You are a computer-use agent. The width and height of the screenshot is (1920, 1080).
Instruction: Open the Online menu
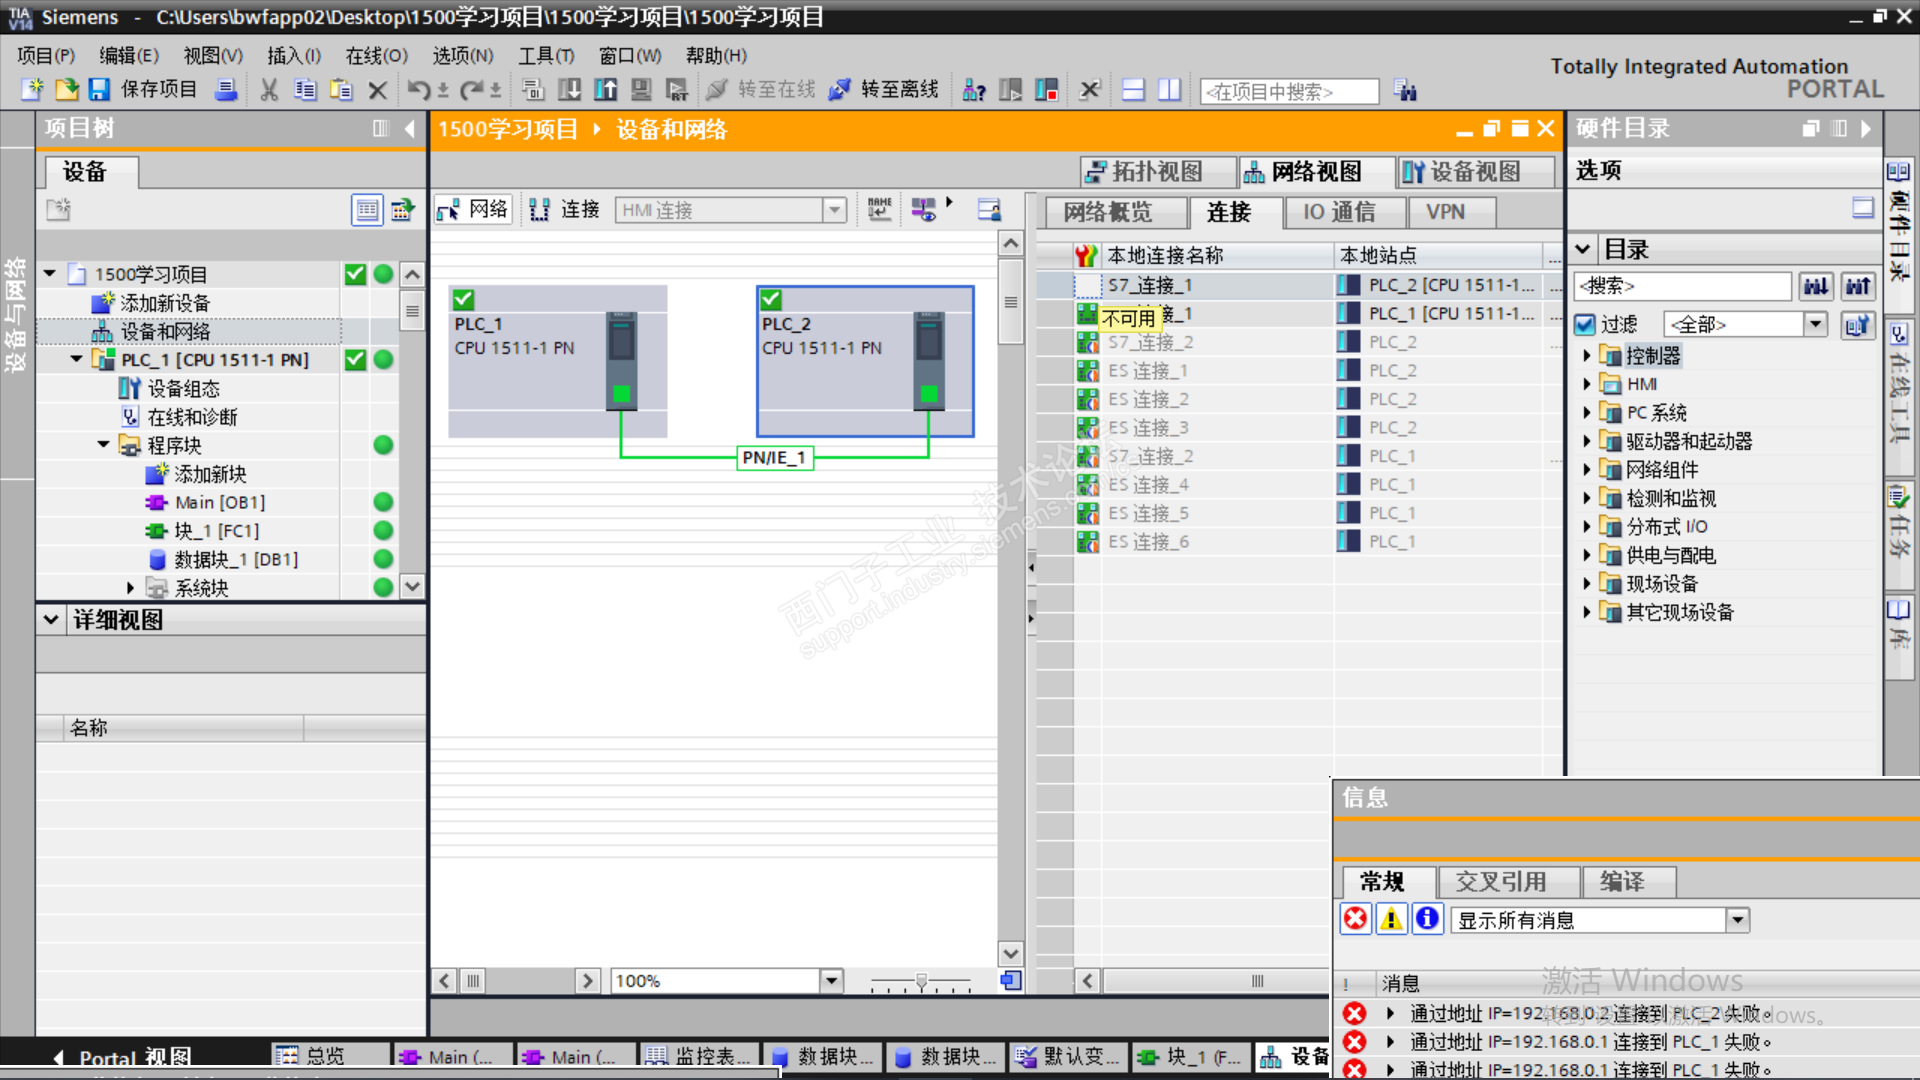point(376,56)
